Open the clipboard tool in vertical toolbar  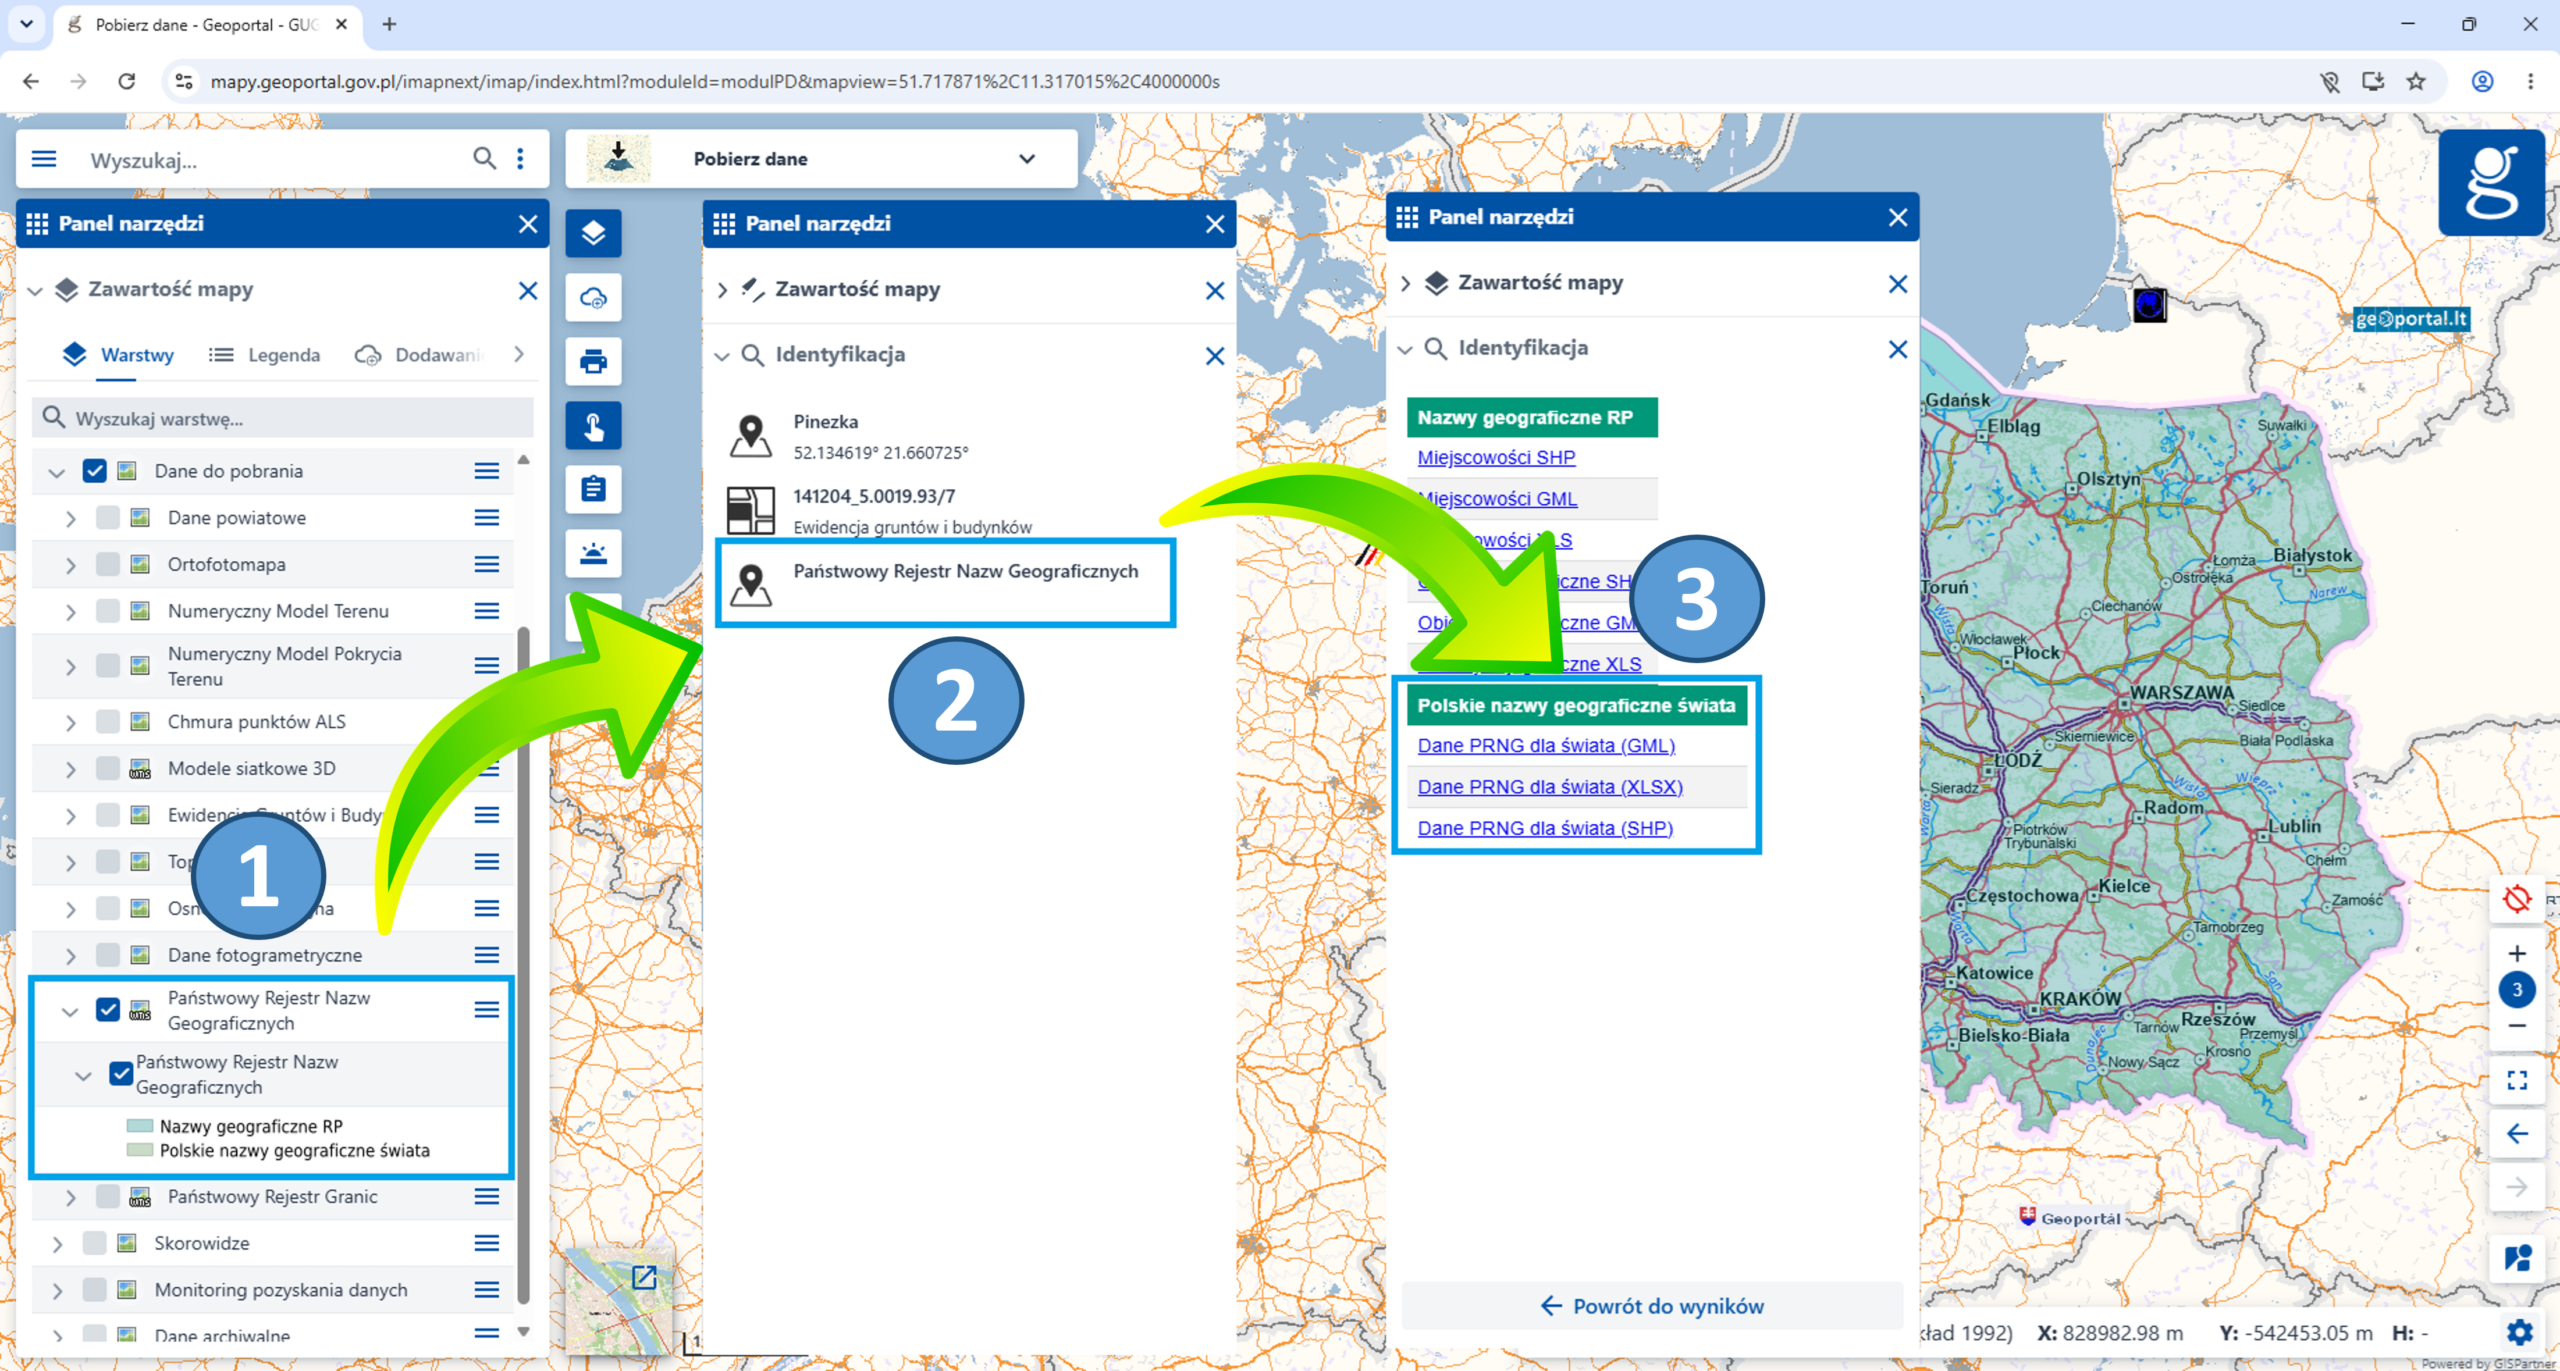click(x=593, y=489)
